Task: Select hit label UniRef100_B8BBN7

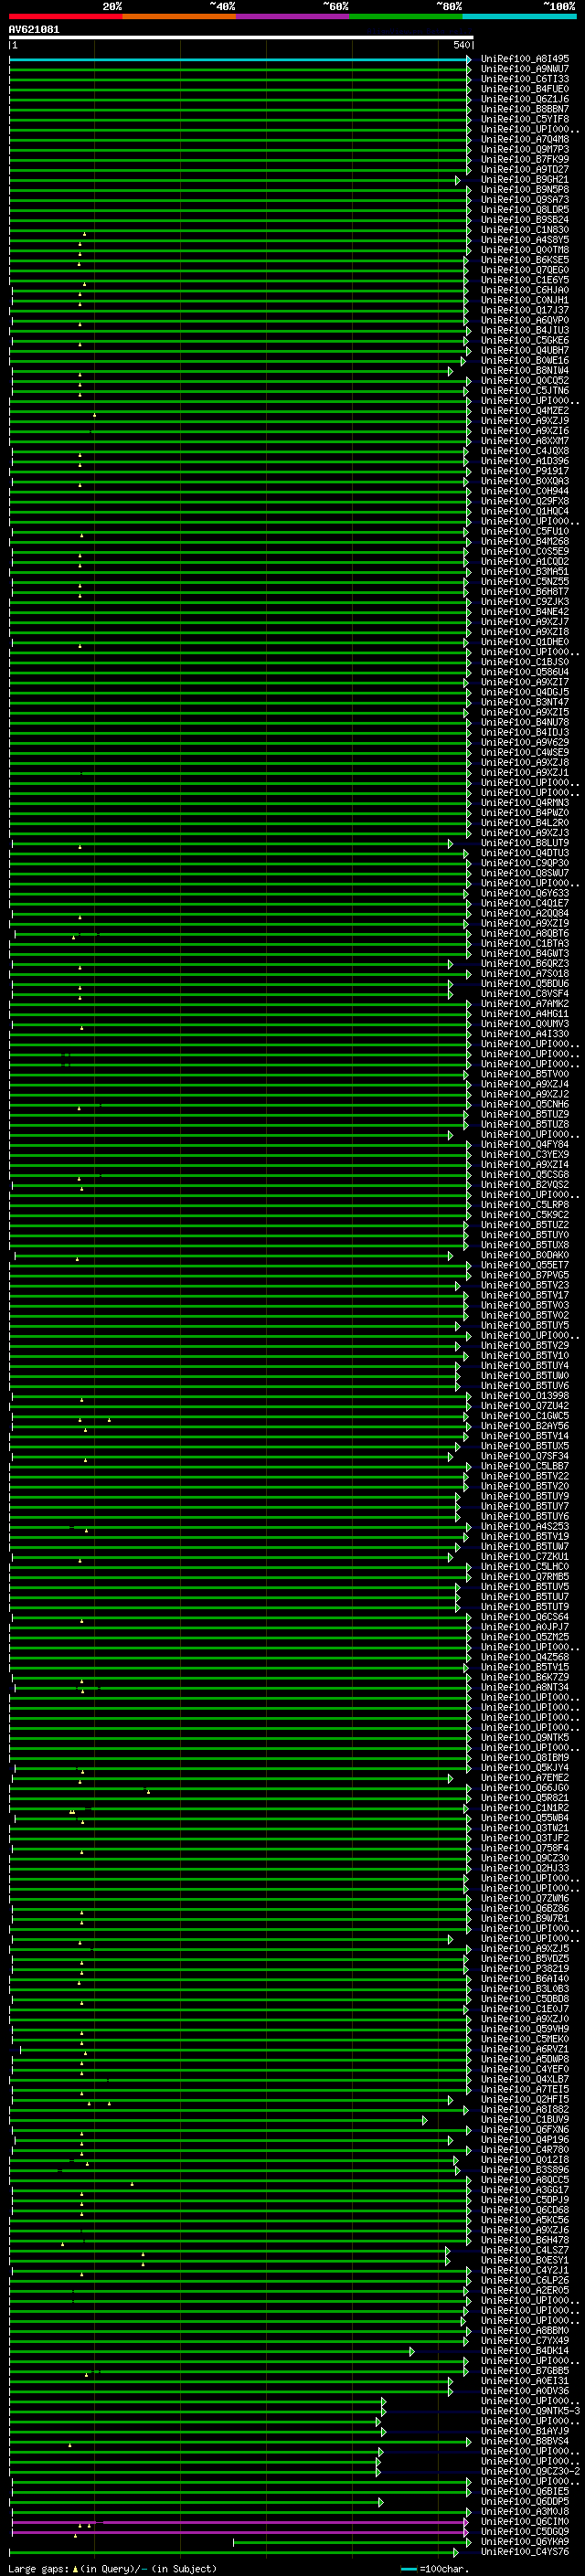Action: 524,109
